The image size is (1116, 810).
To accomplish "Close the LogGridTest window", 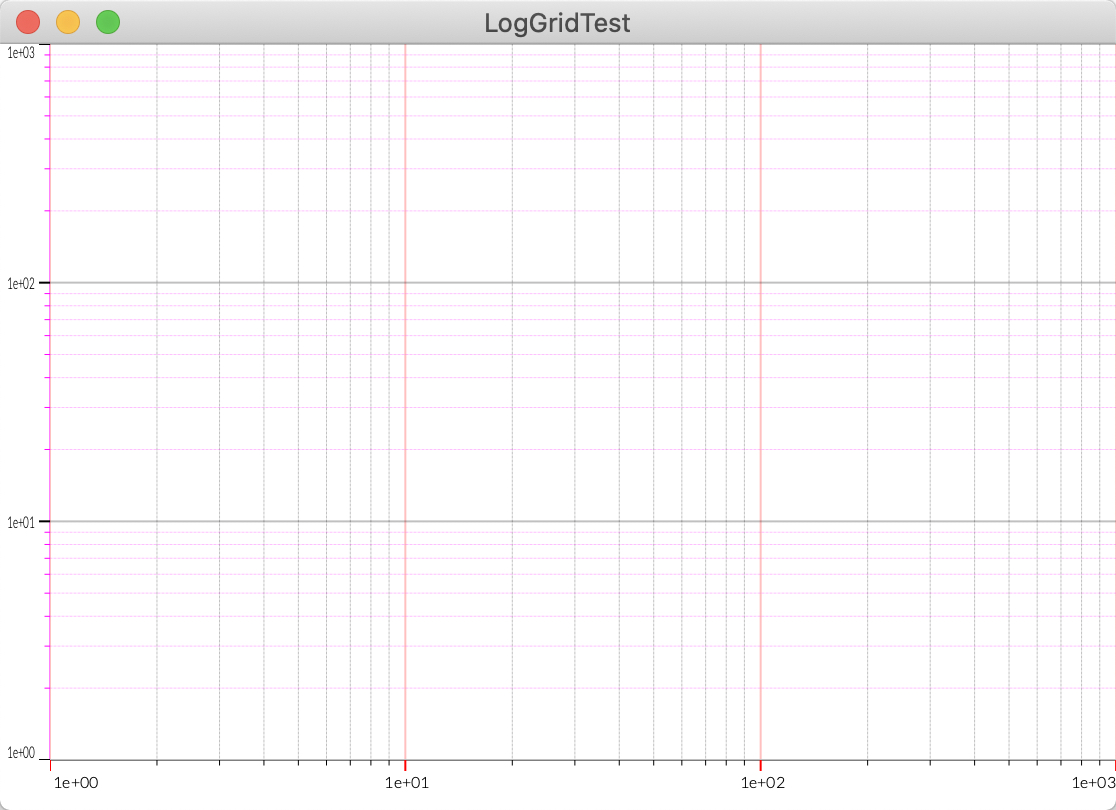I will click(28, 22).
